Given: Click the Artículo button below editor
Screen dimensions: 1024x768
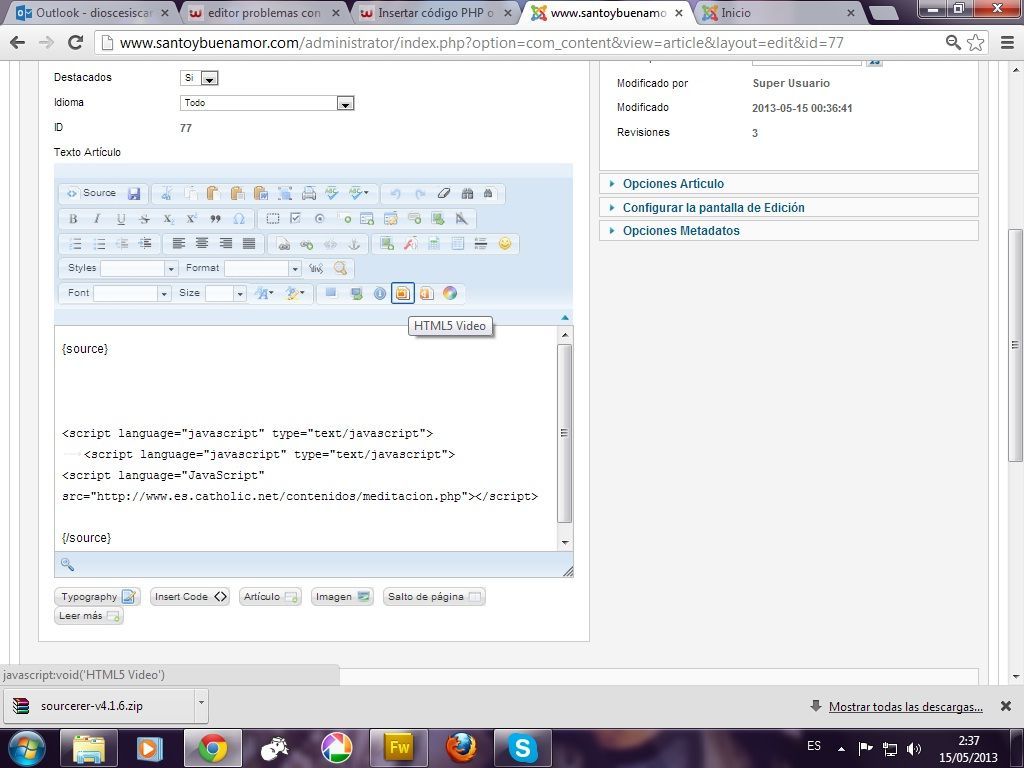Looking at the screenshot, I should coord(270,597).
